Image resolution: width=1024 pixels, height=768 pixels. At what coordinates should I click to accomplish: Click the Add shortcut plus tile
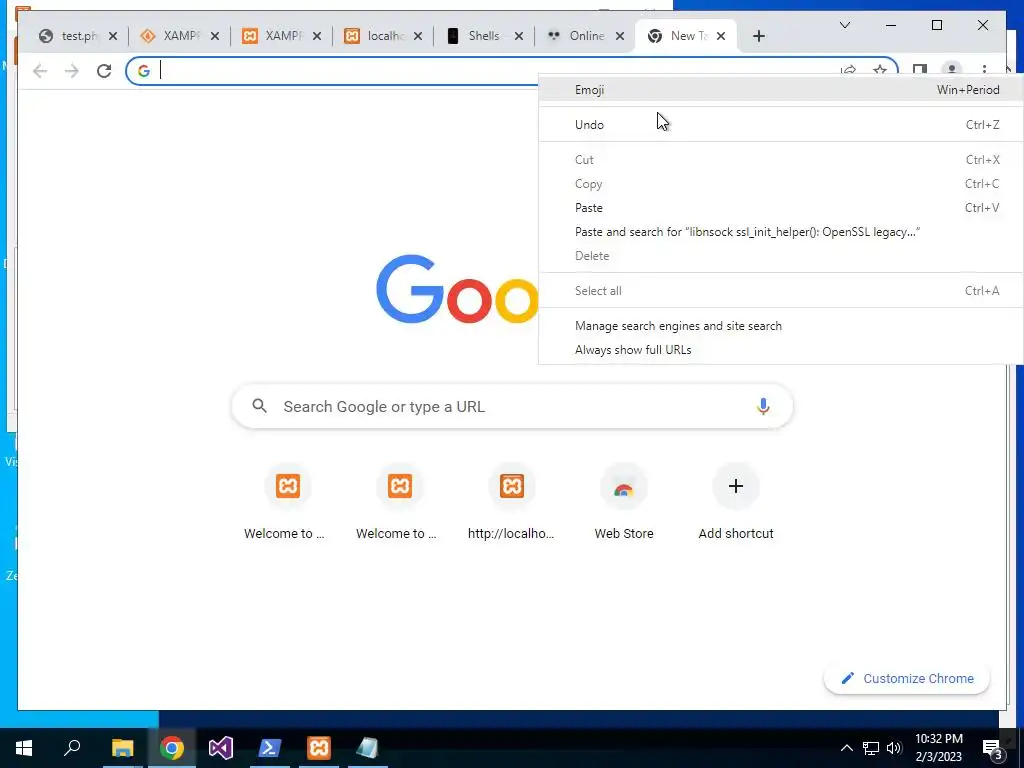pyautogui.click(x=736, y=486)
